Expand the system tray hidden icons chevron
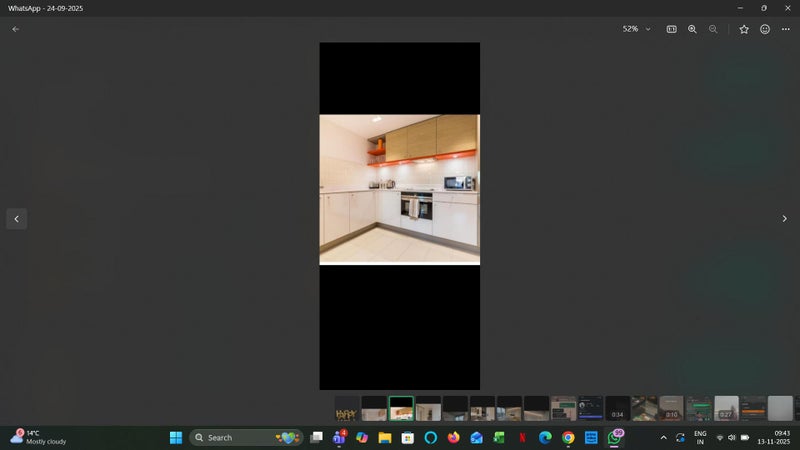Screen dimensions: 800x450 pyautogui.click(x=662, y=438)
